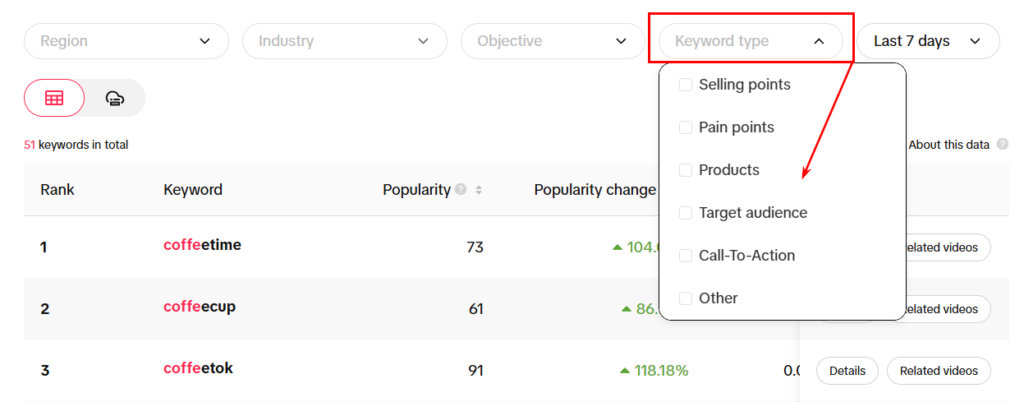Tick the Products checkbox

[x=686, y=170]
